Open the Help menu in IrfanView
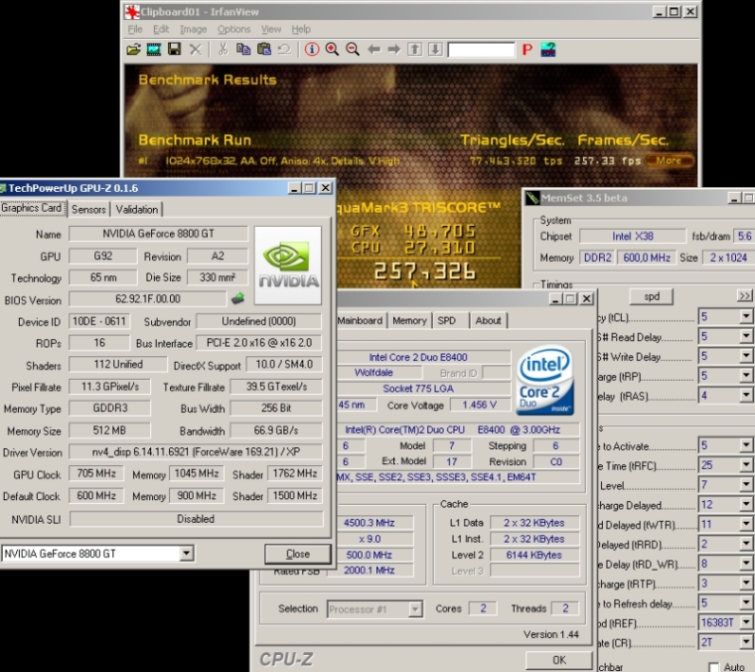Image resolution: width=755 pixels, height=672 pixels. click(x=301, y=29)
